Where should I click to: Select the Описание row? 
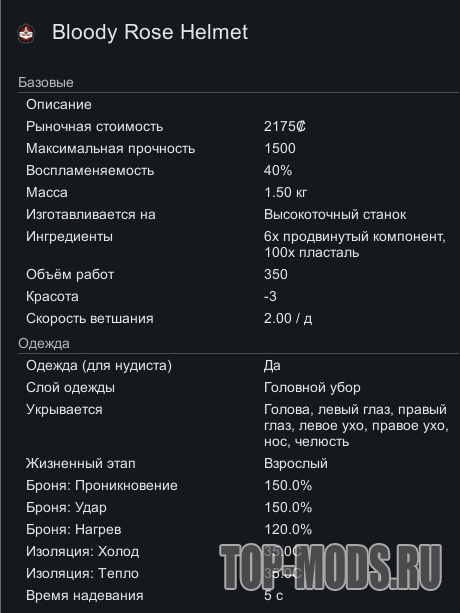coord(238,104)
